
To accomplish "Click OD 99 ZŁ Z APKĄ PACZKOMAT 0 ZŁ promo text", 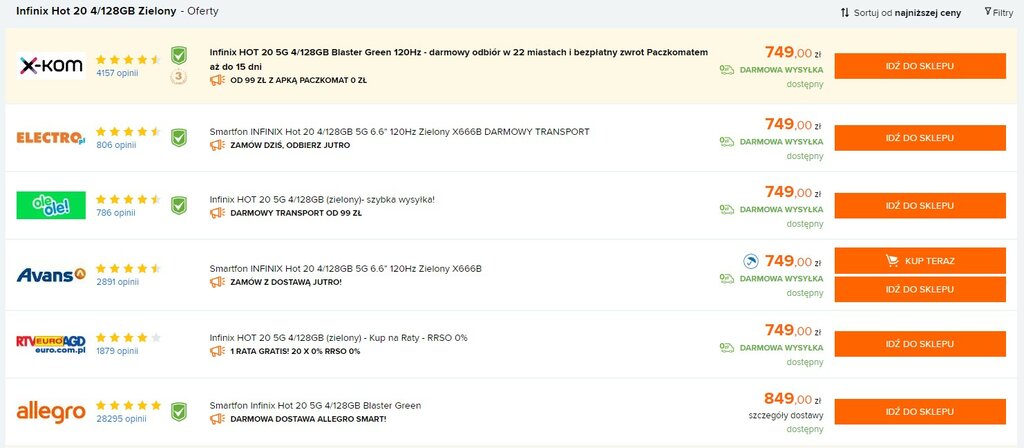I will [298, 81].
